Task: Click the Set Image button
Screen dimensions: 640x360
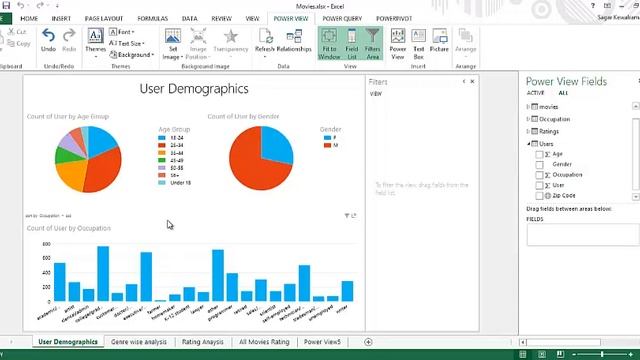Action: point(173,44)
